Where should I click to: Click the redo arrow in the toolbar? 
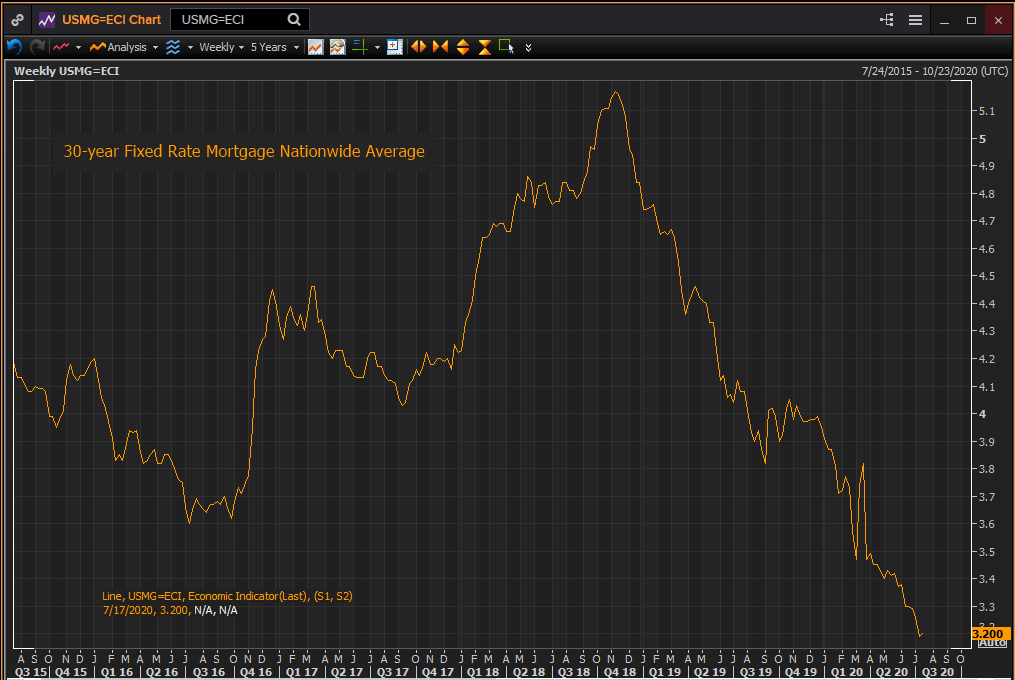click(x=37, y=47)
